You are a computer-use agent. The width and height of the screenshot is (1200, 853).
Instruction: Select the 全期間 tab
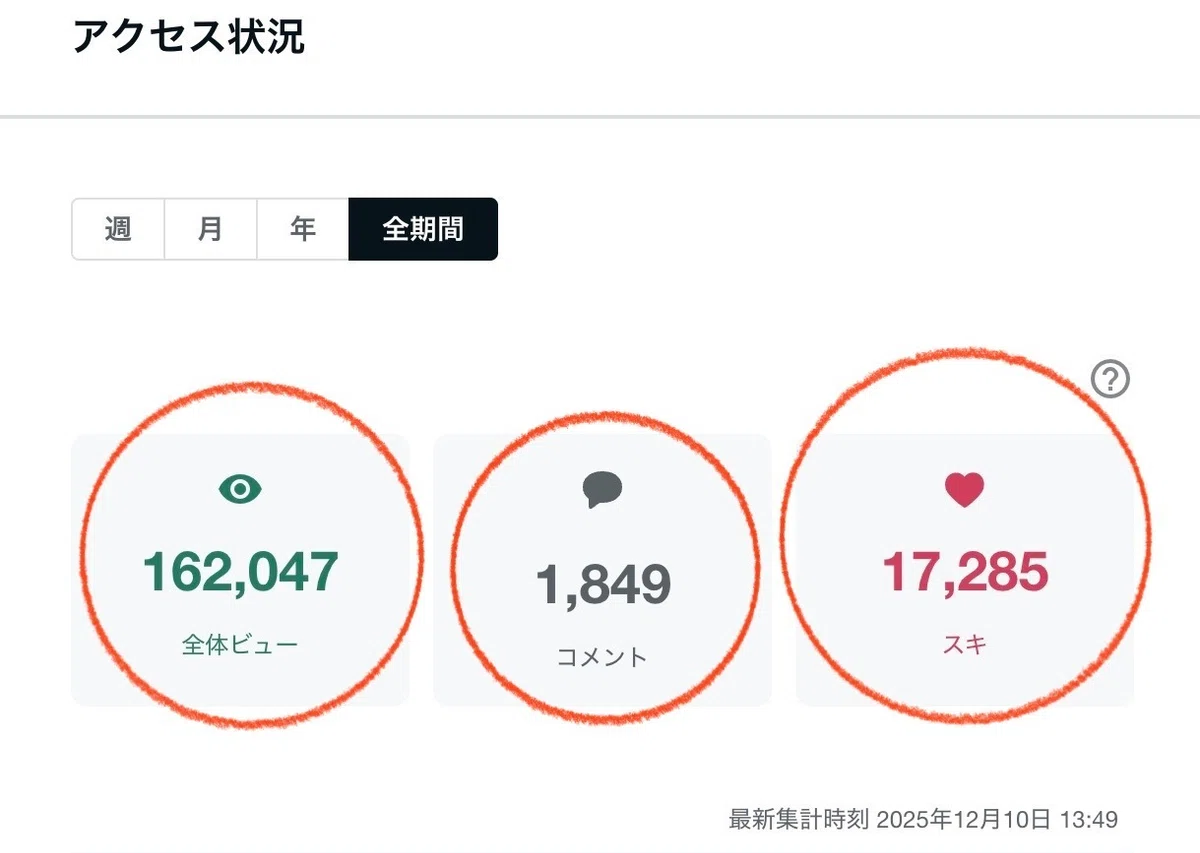423,229
